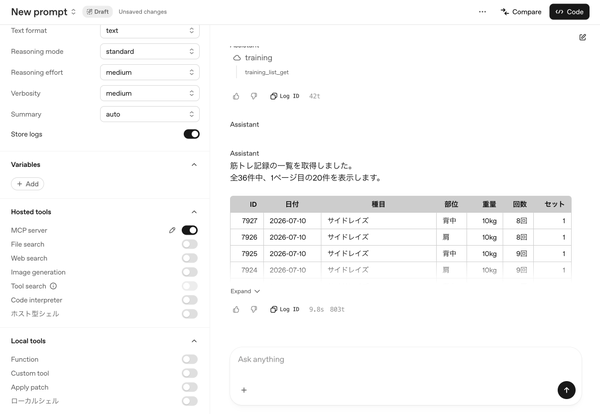Click the 筋トレ記録の一覧を取得しました text
This screenshot has width=600, height=414.
tap(292, 166)
